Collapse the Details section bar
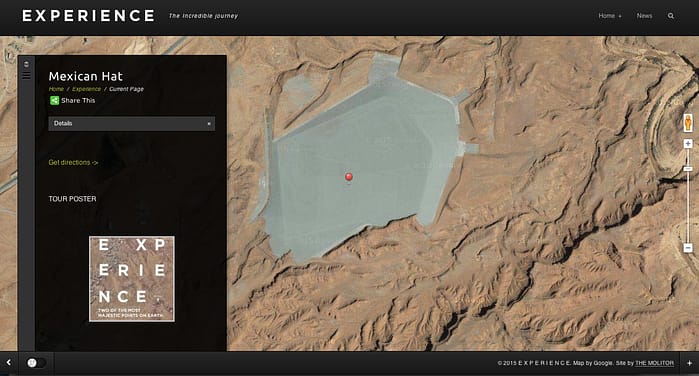 [x=132, y=124]
